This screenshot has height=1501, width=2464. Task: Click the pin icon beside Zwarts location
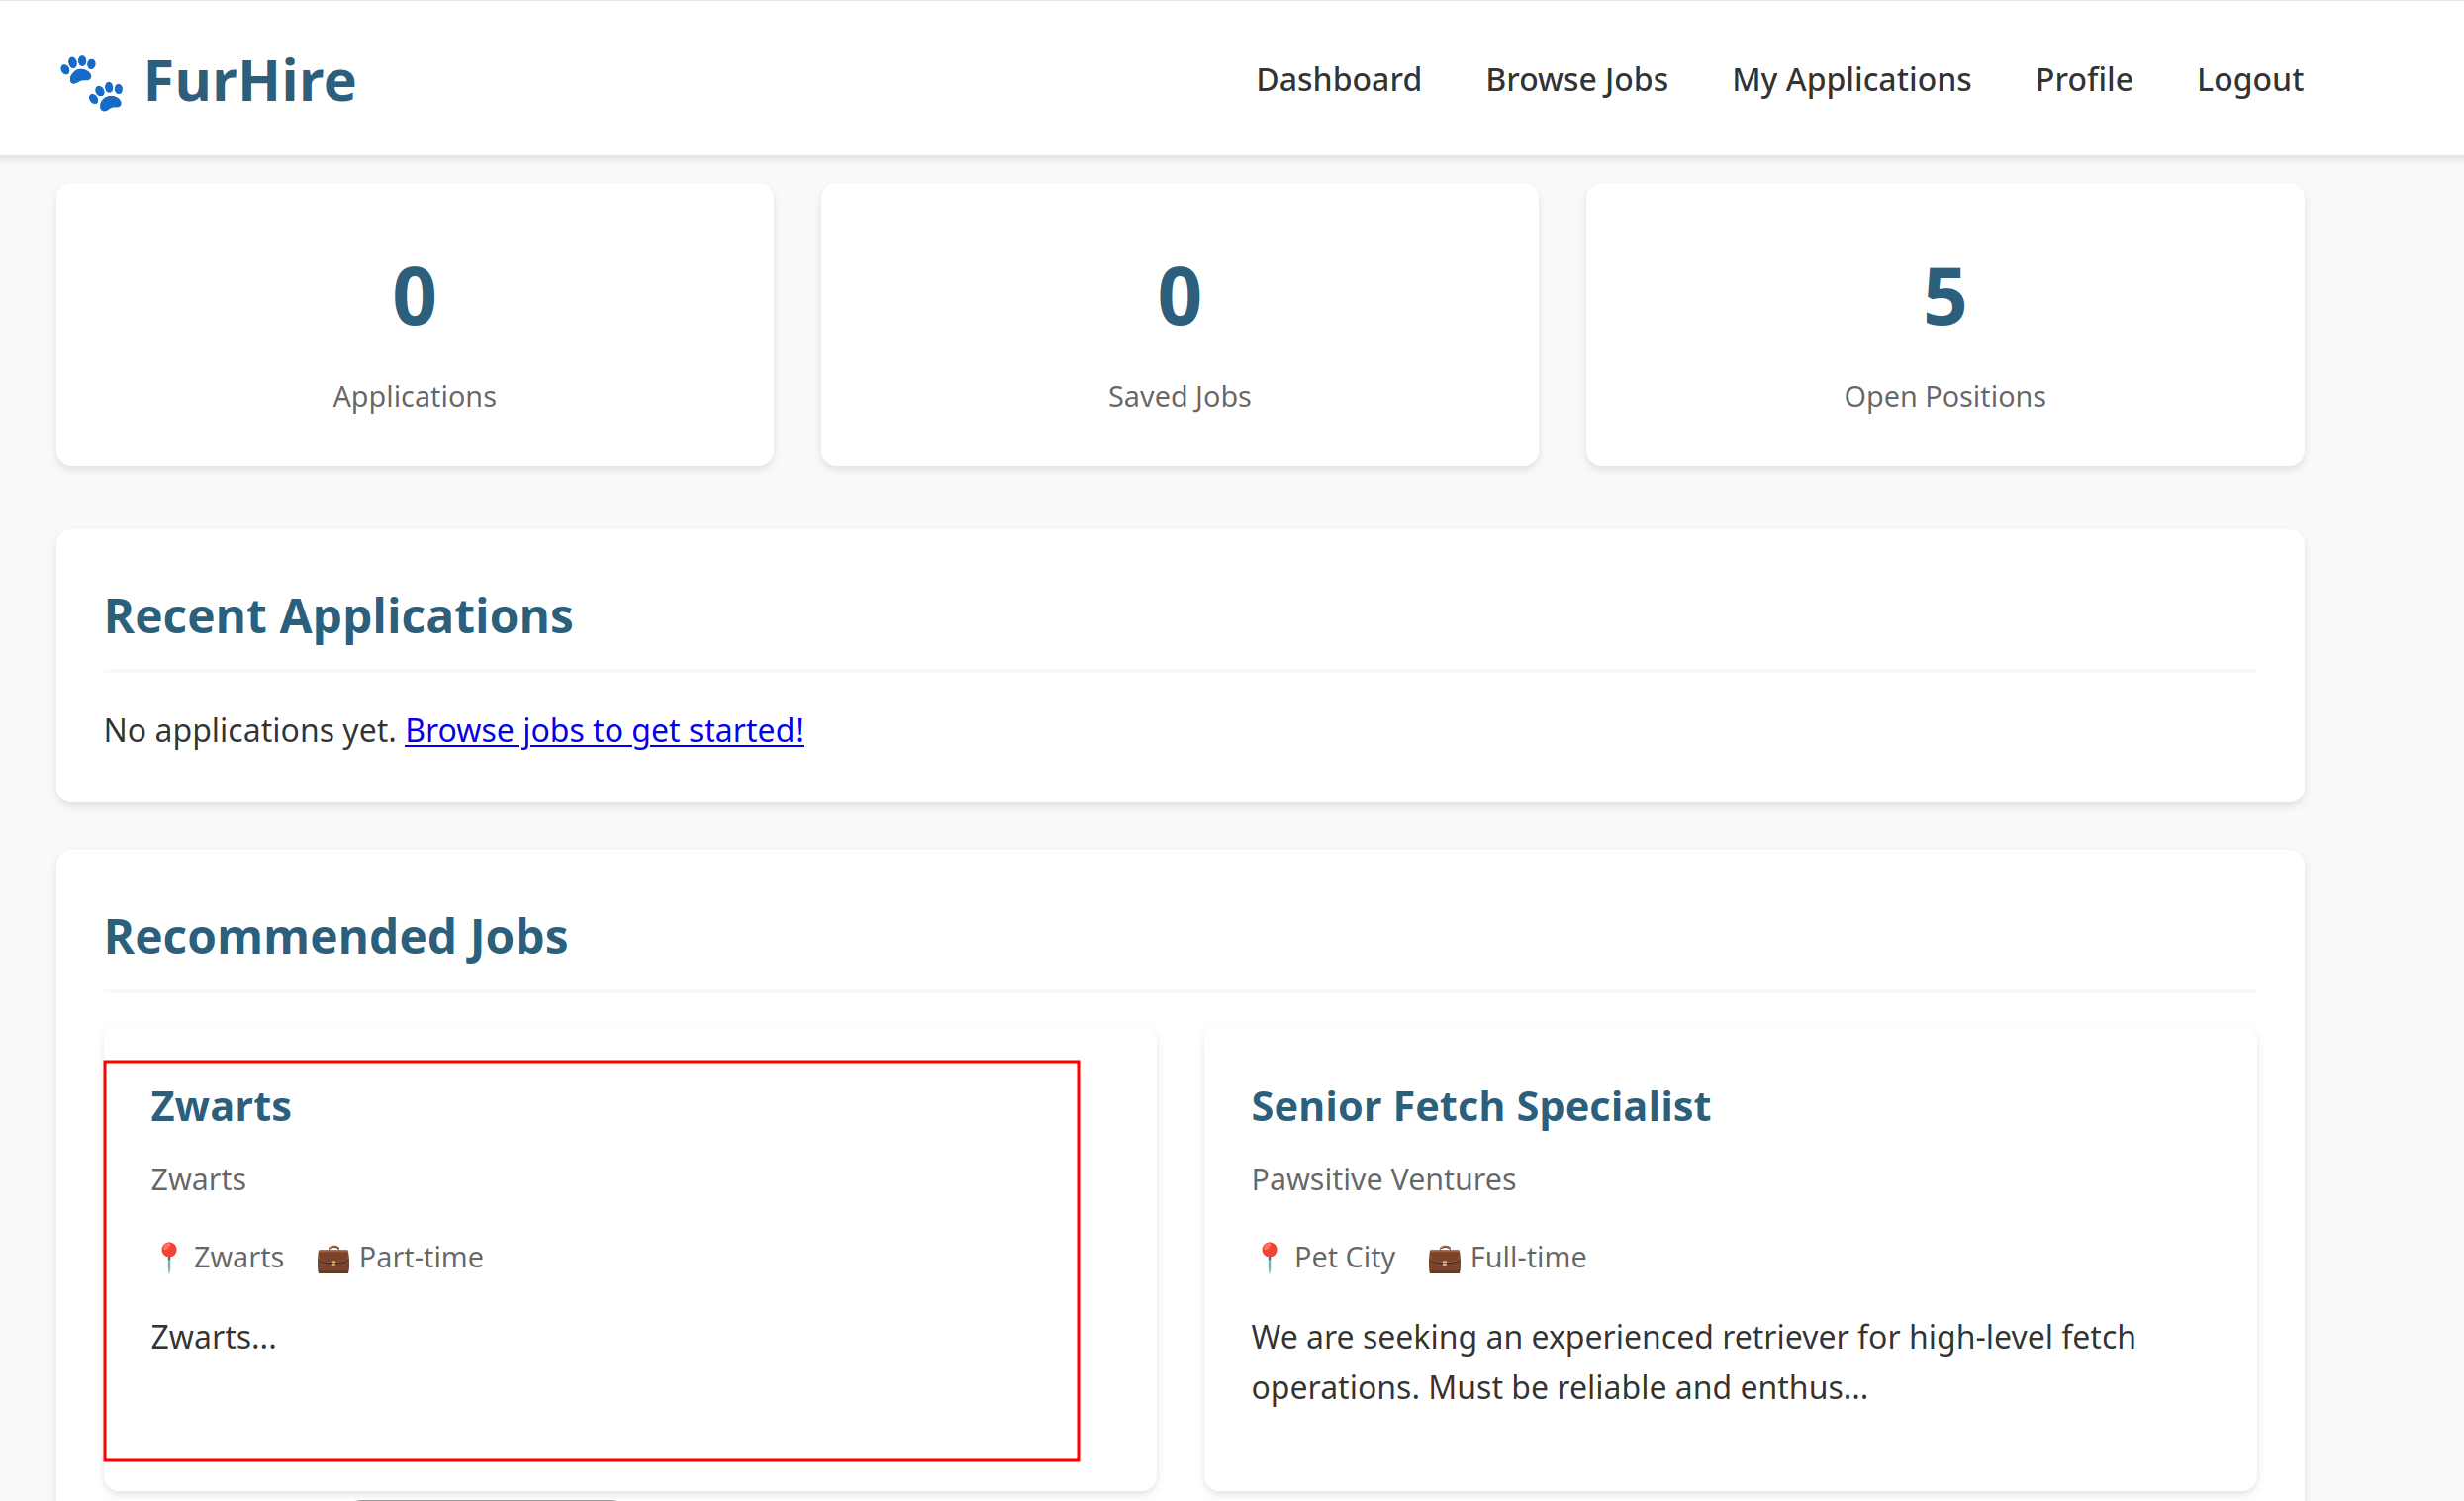click(168, 1257)
